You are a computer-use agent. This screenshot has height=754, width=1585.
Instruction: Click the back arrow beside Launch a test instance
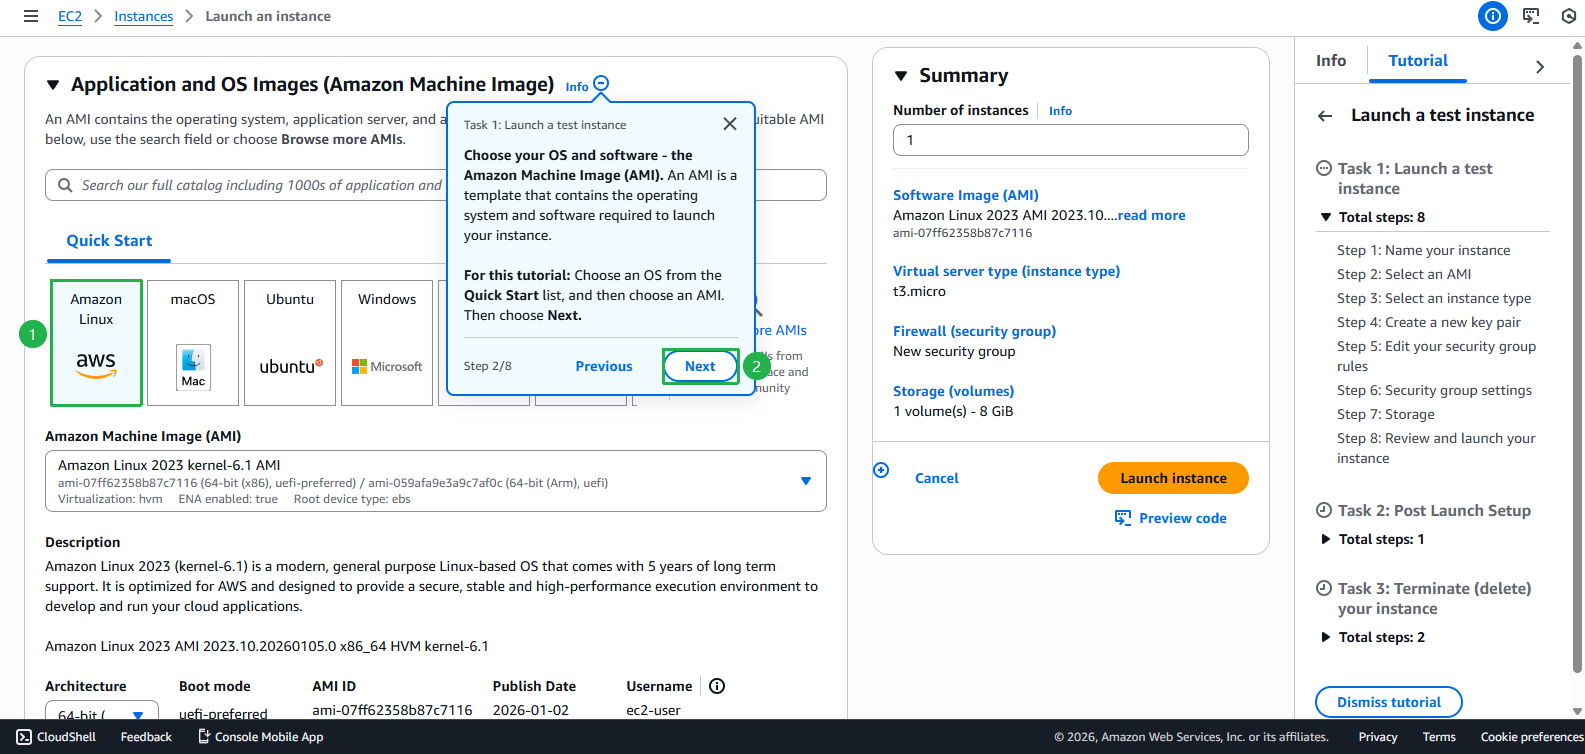coord(1325,116)
